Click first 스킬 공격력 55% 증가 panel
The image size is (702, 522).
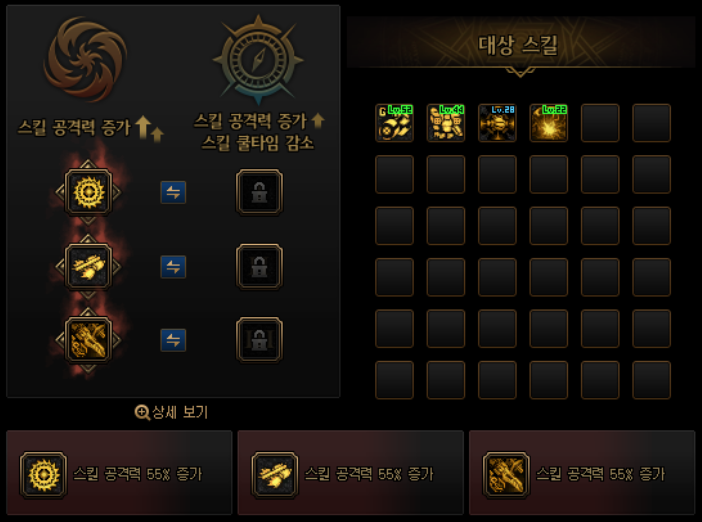coord(119,473)
